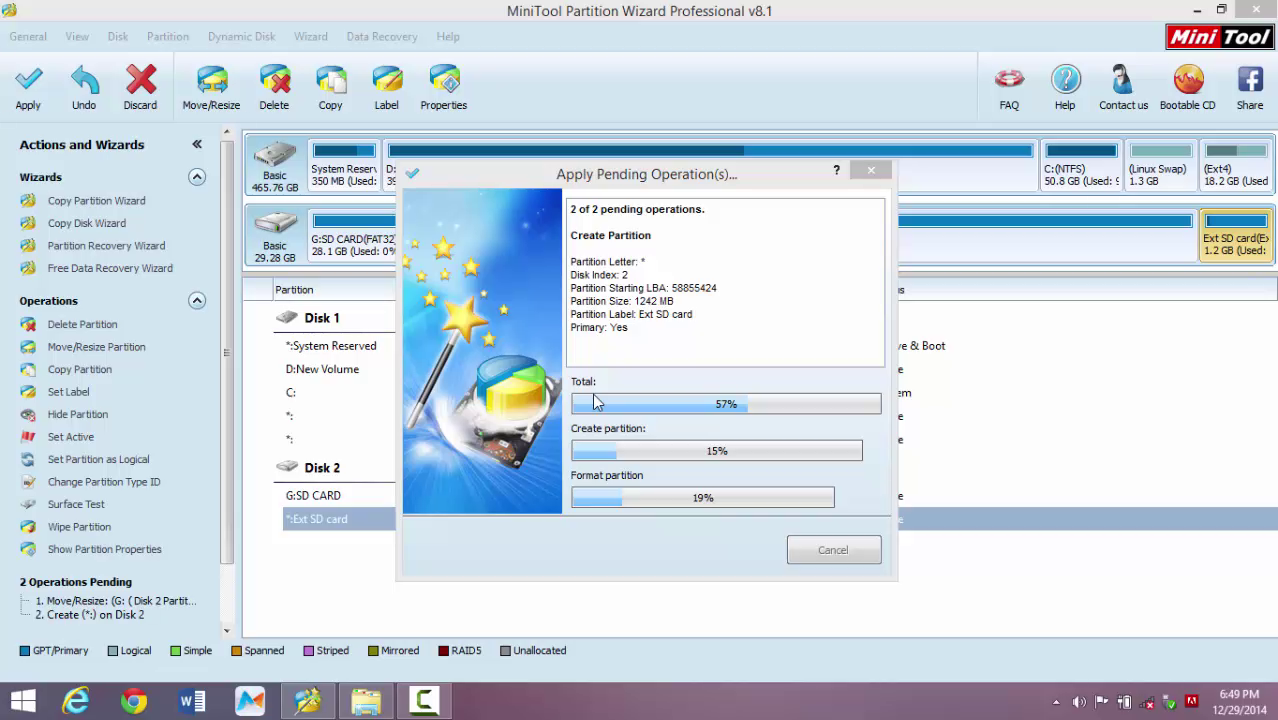Select *:System Reserved row in list
Viewport: 1278px width, 720px height.
[x=331, y=346]
